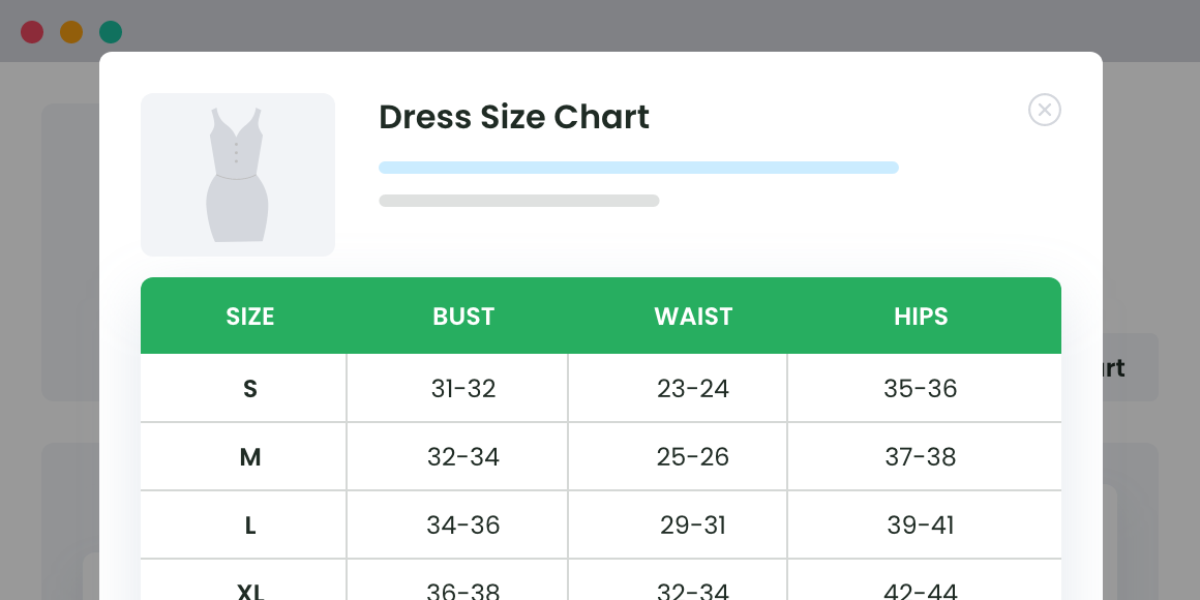1200x600 pixels.
Task: Click the gray placeholder line under the title
Action: [x=518, y=200]
